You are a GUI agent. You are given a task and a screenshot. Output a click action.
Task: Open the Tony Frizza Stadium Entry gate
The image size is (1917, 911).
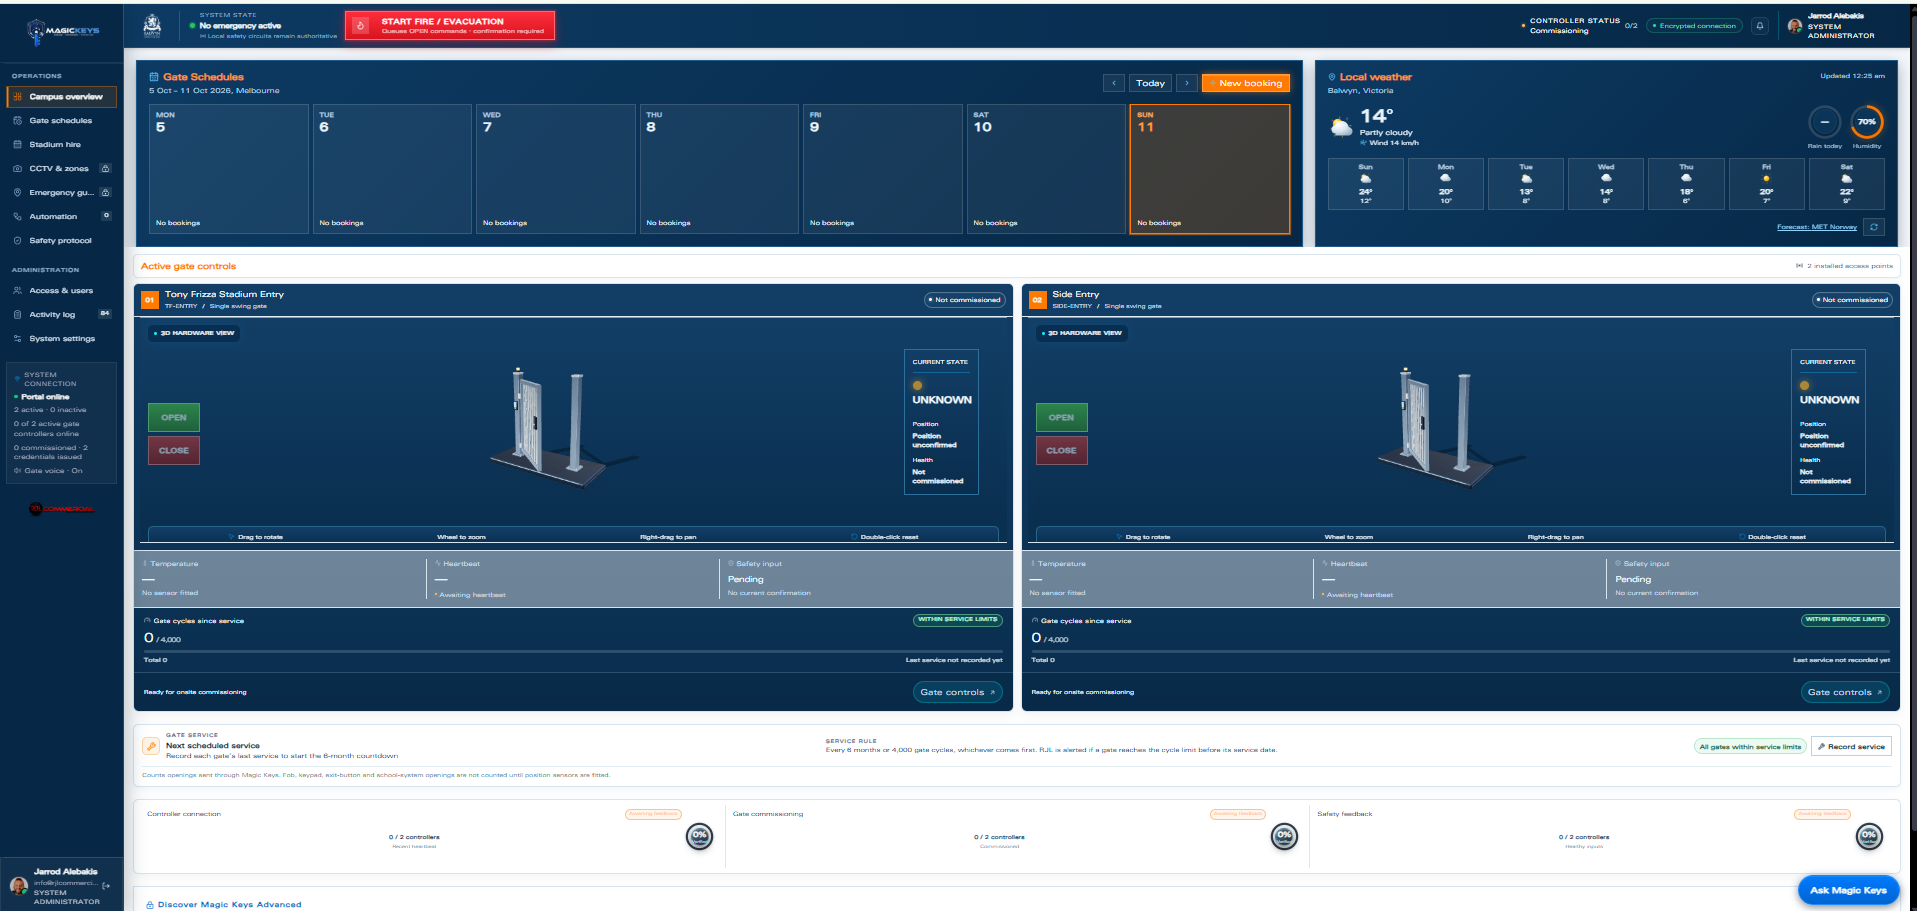pyautogui.click(x=174, y=418)
